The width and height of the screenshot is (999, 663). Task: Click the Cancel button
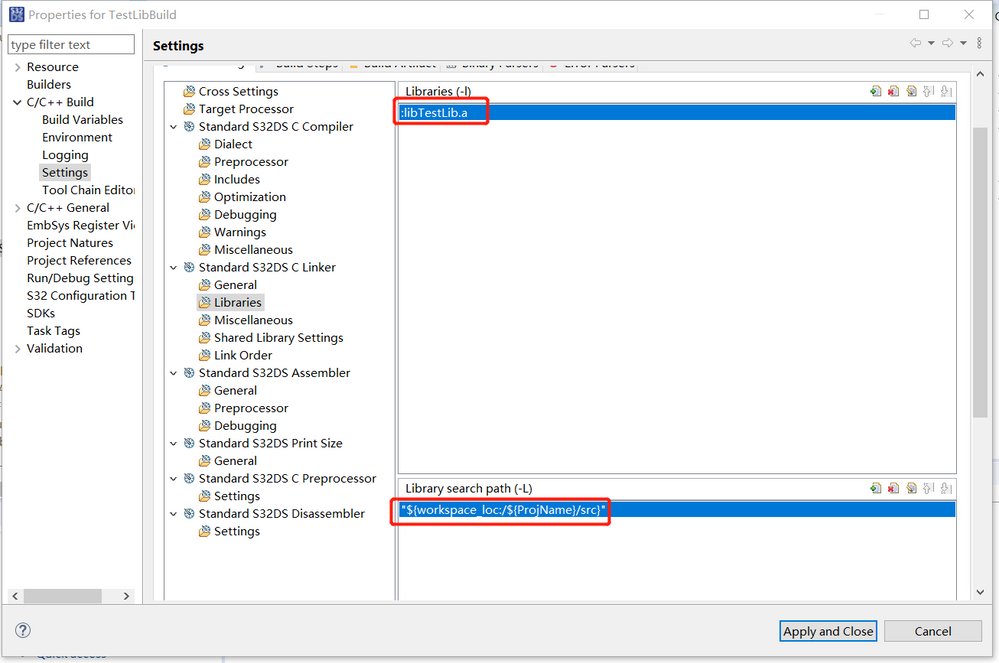933,631
